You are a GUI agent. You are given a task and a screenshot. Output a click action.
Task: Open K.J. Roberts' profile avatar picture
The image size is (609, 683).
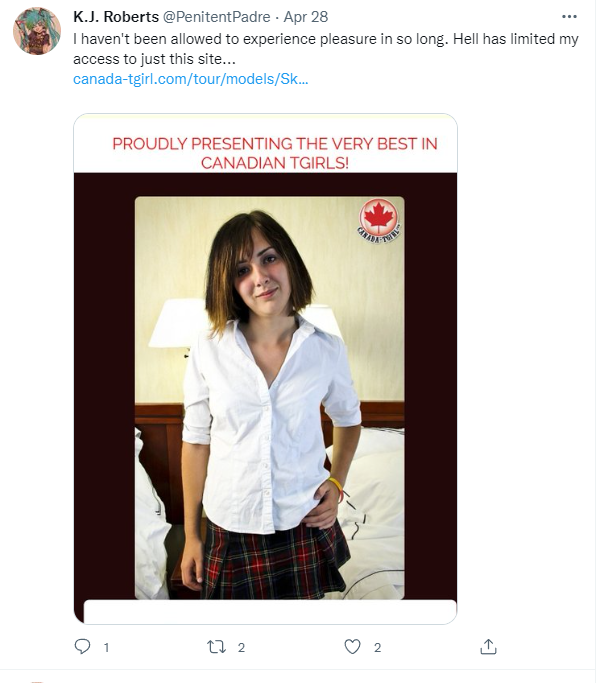(x=37, y=31)
